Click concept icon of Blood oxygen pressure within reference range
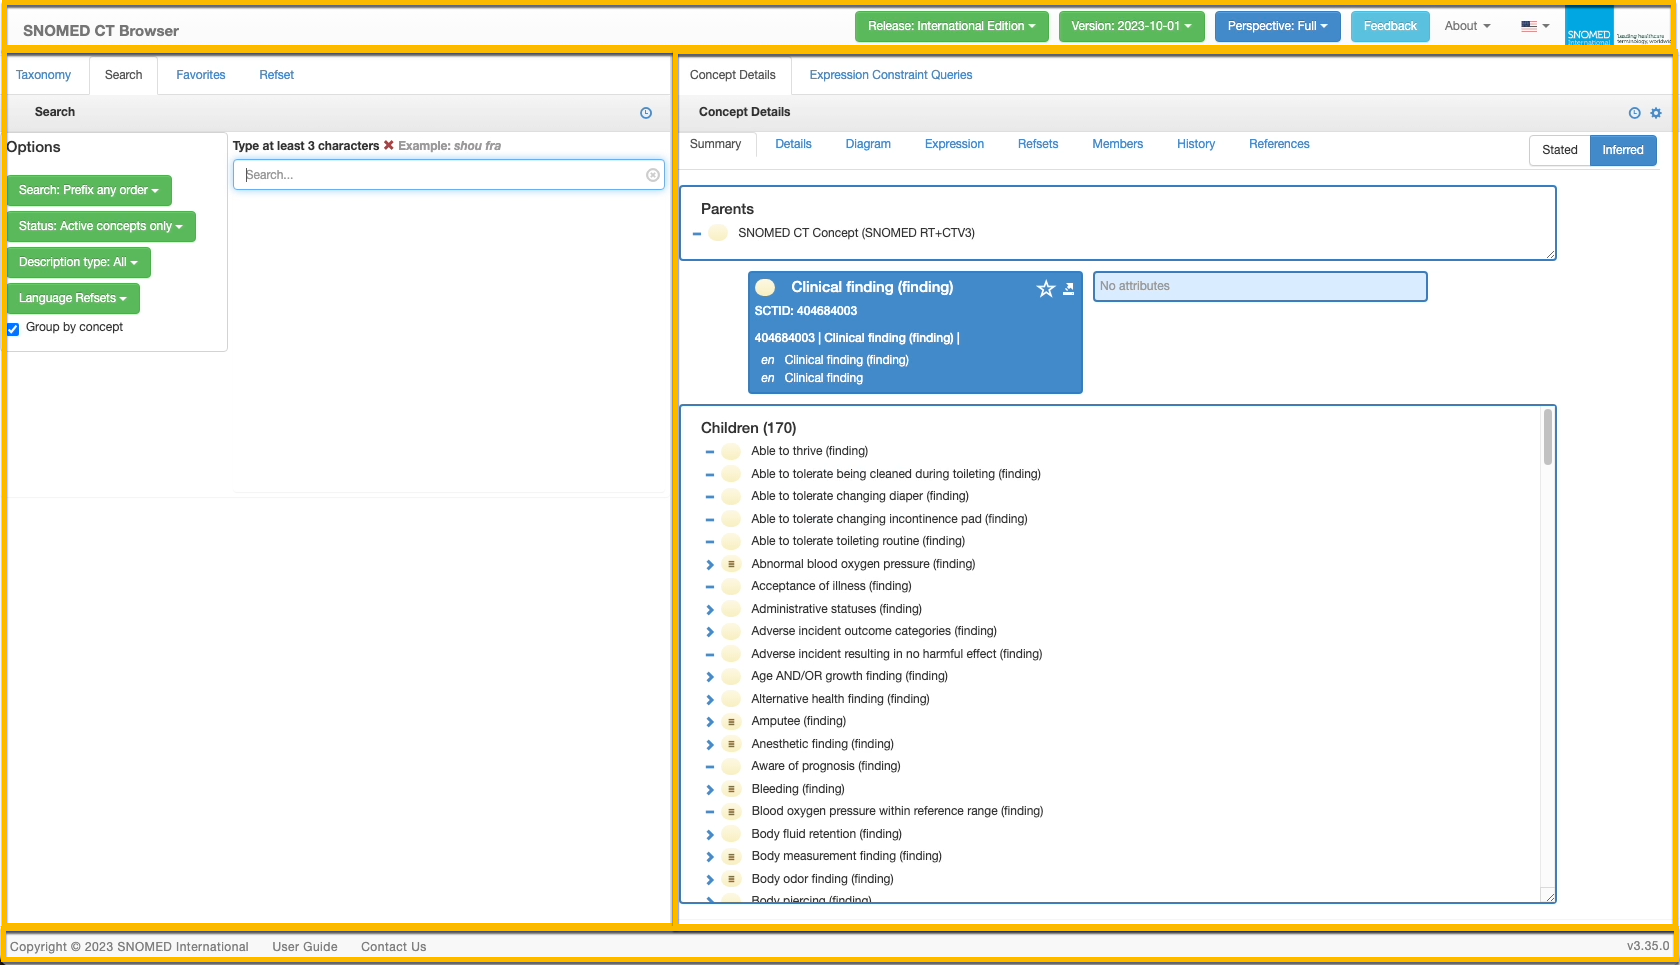The height and width of the screenshot is (965, 1680). (731, 811)
